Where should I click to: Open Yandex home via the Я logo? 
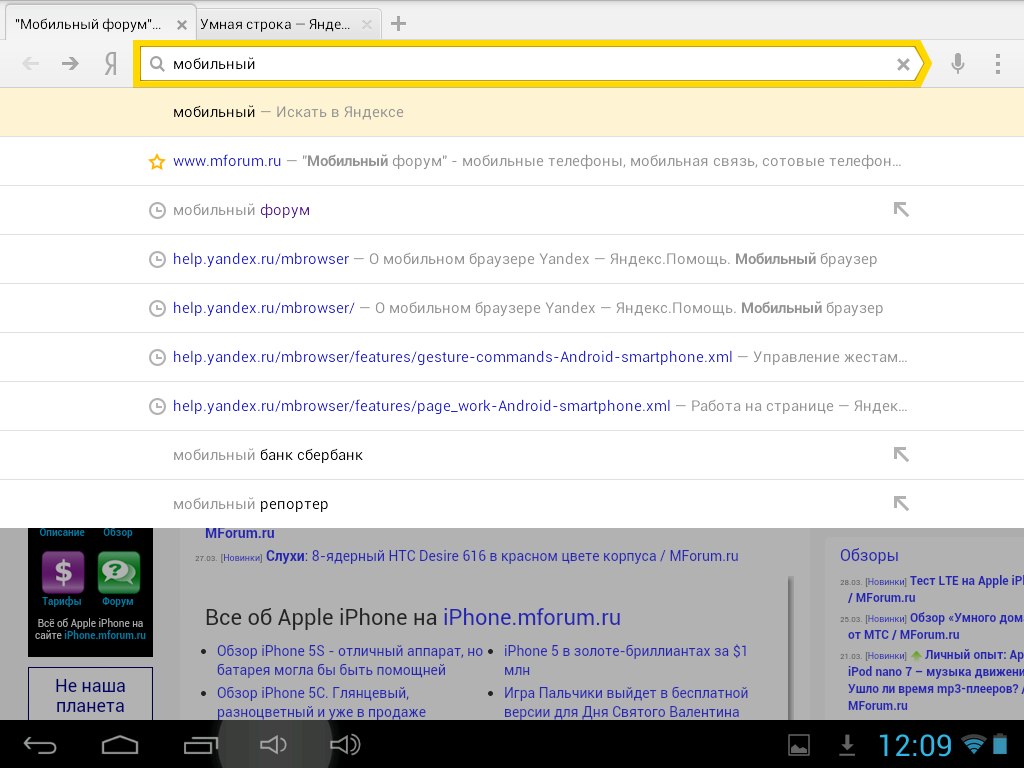point(111,63)
